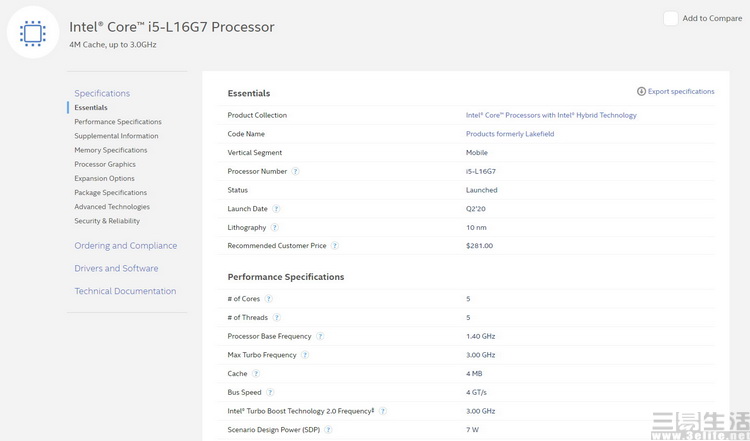Open help icon for Turbo Boost Technology 2.0
The image size is (750, 441).
[x=383, y=411]
